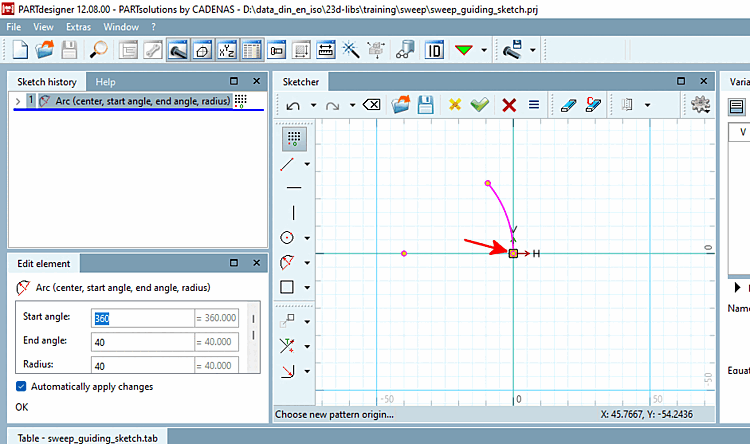Click the Redo arrow in Sketcher
Image resolution: width=750 pixels, height=444 pixels.
coord(332,105)
